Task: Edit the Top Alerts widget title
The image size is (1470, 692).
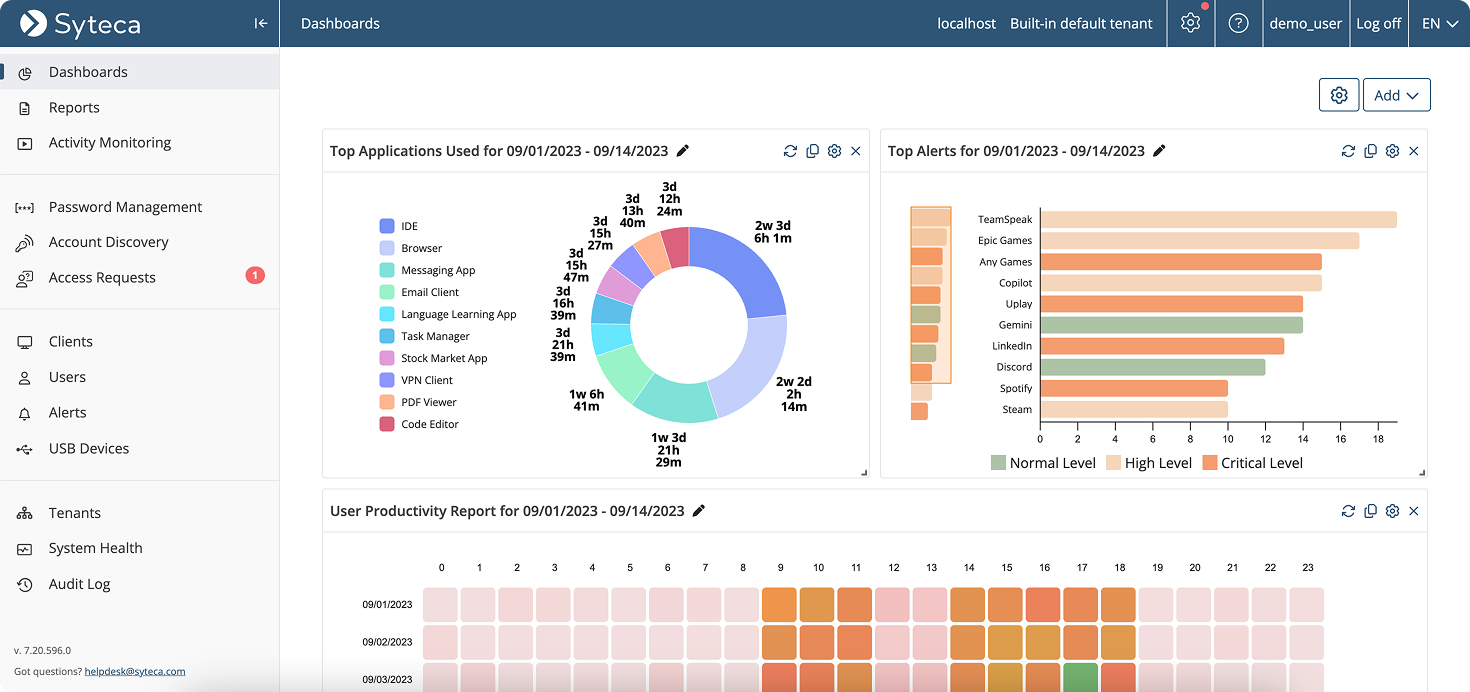Action: click(1160, 151)
